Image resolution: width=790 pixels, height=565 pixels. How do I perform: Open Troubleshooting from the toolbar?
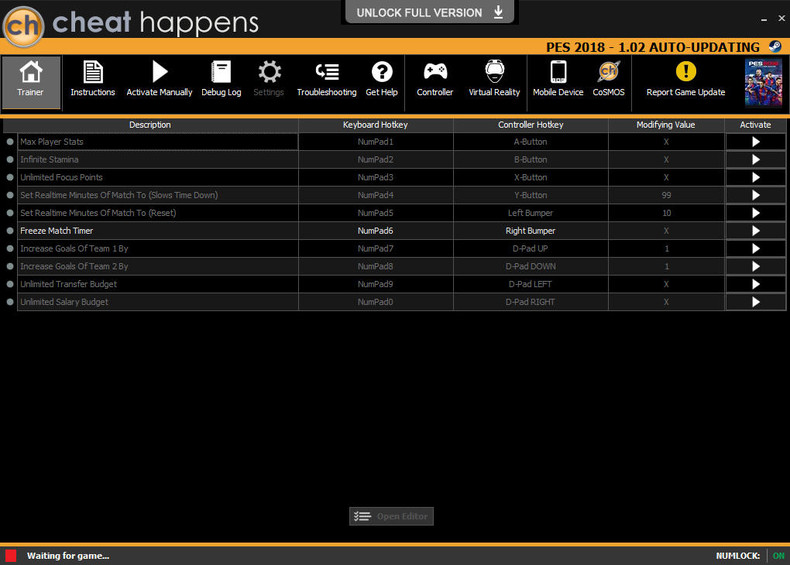point(326,79)
